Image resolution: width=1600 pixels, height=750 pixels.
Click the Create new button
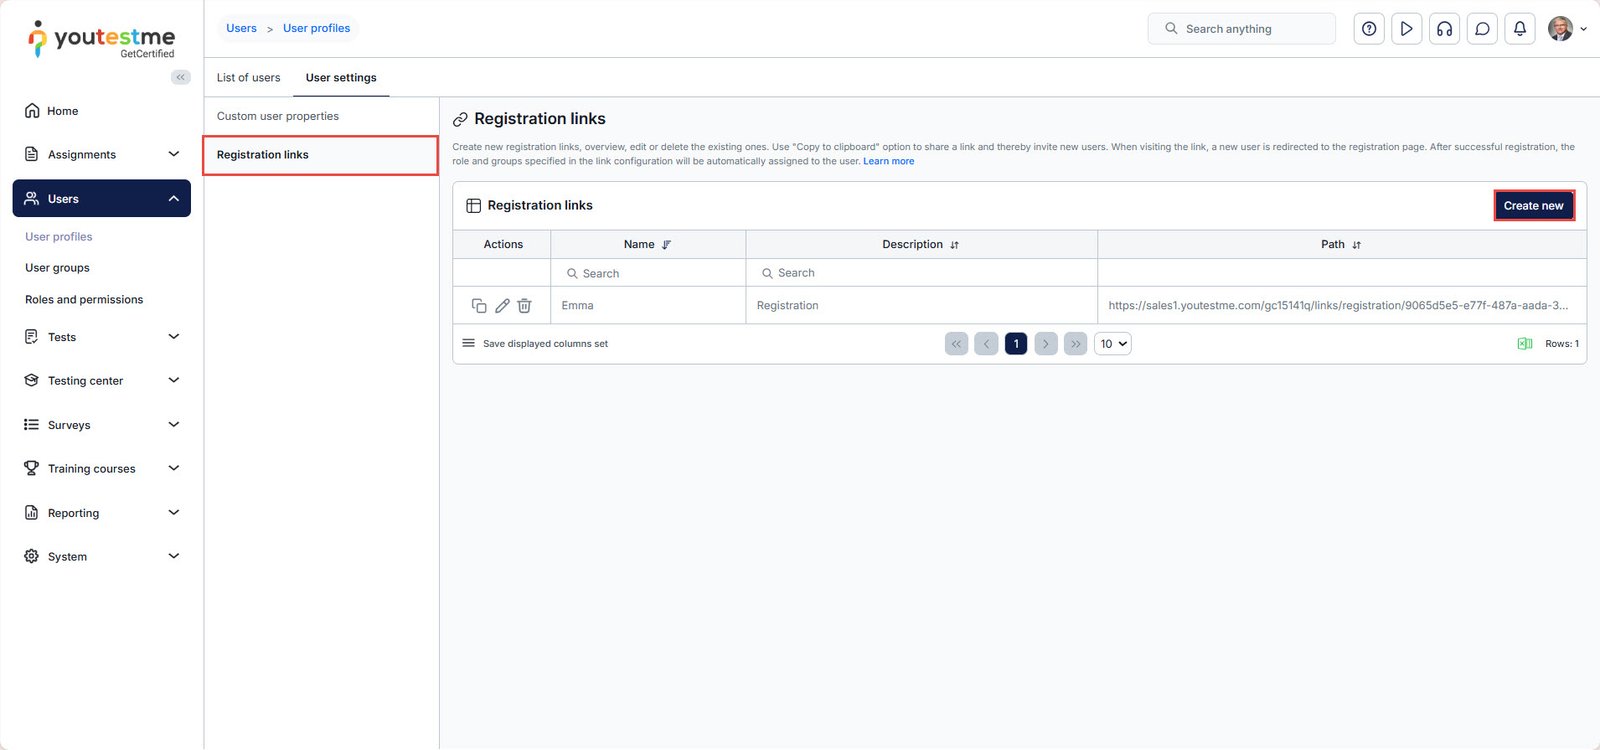pos(1533,206)
